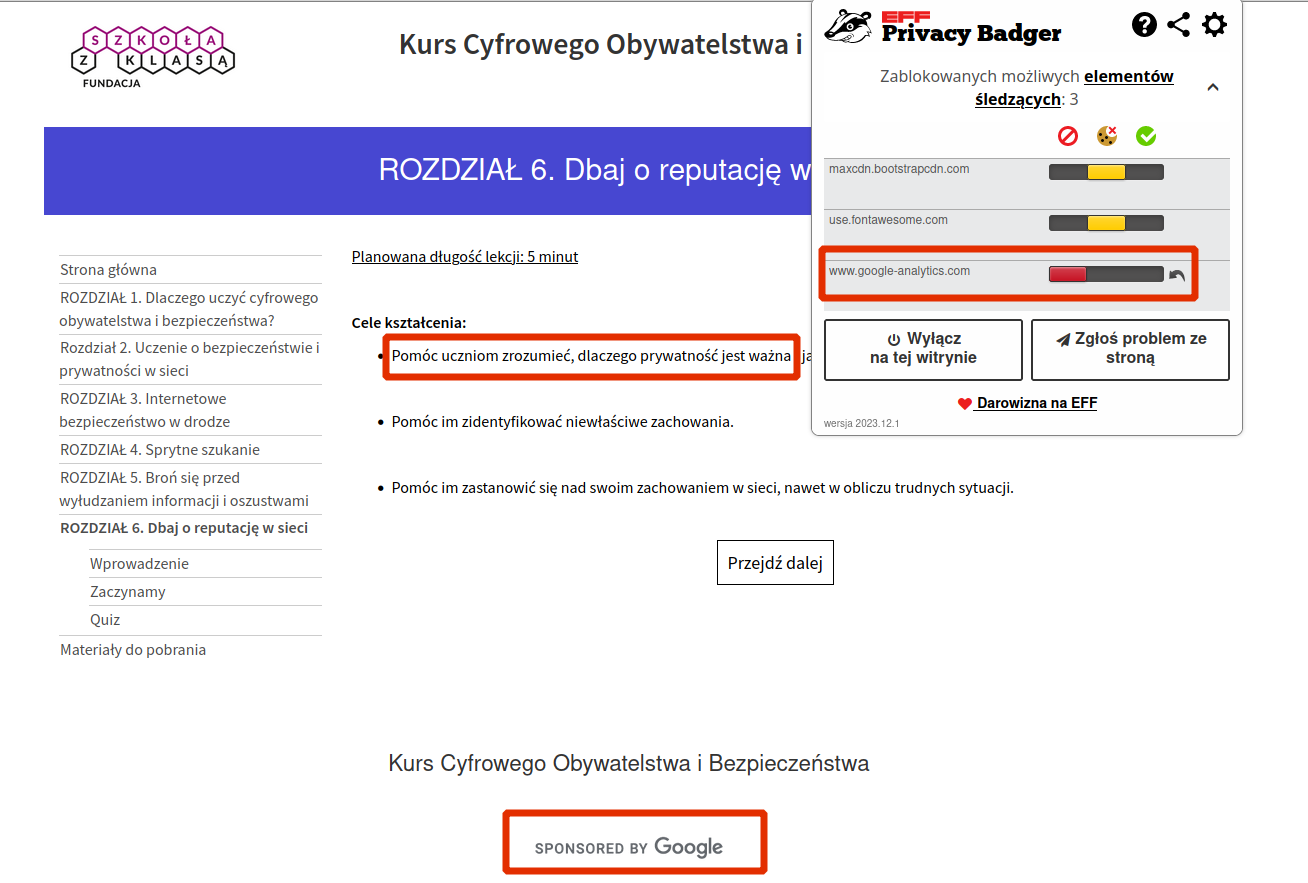Image resolution: width=1308 pixels, height=883 pixels.
Task: Disable Privacy Badger on this site
Action: click(x=923, y=349)
